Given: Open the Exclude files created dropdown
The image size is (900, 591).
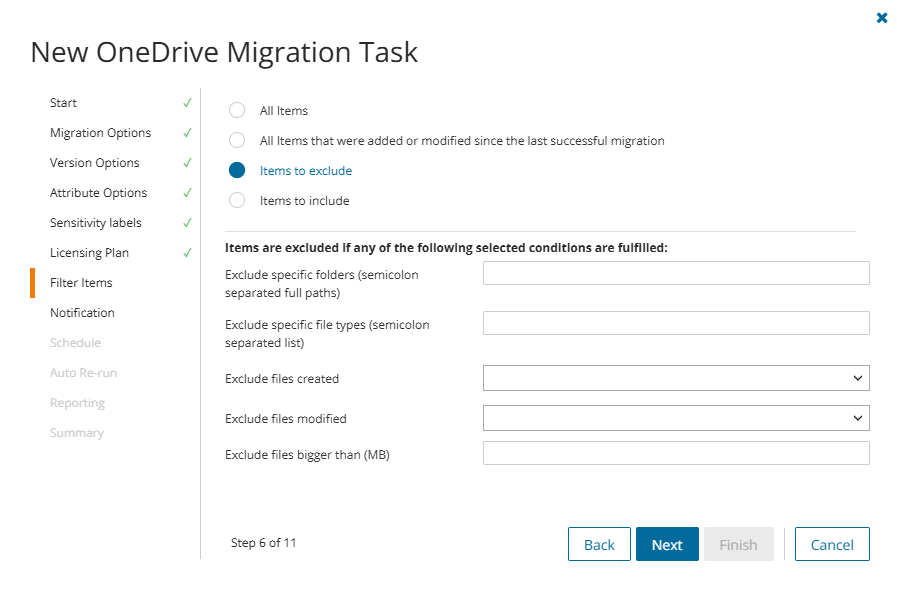Looking at the screenshot, I should pos(676,378).
